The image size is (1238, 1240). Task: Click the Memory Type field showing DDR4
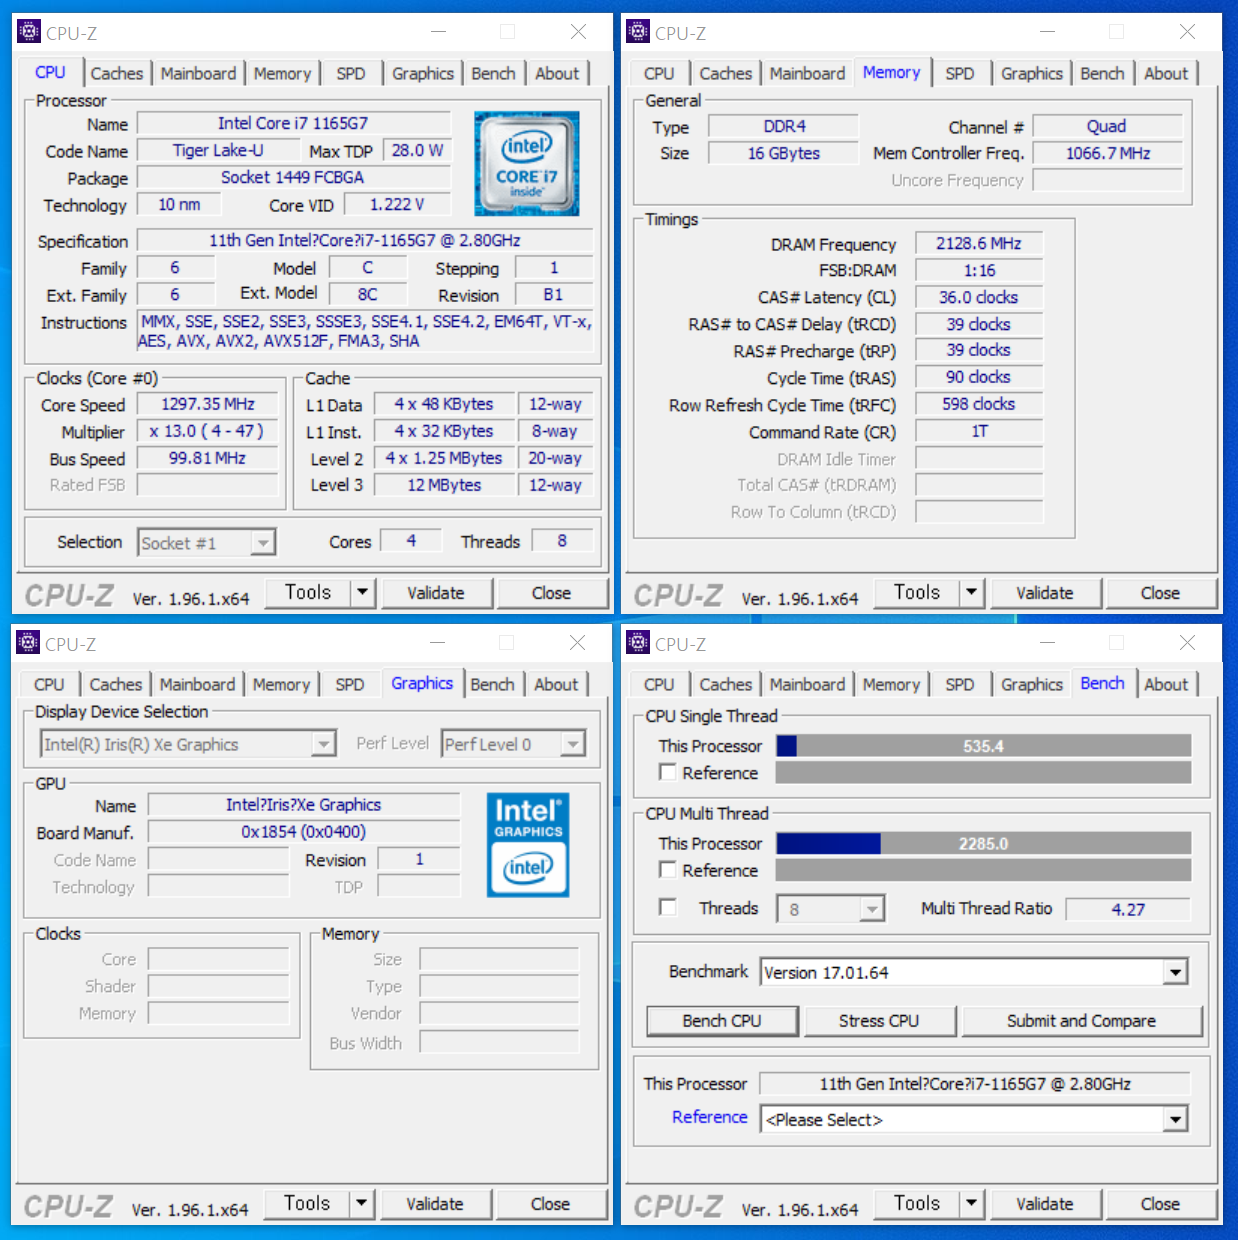point(783,126)
